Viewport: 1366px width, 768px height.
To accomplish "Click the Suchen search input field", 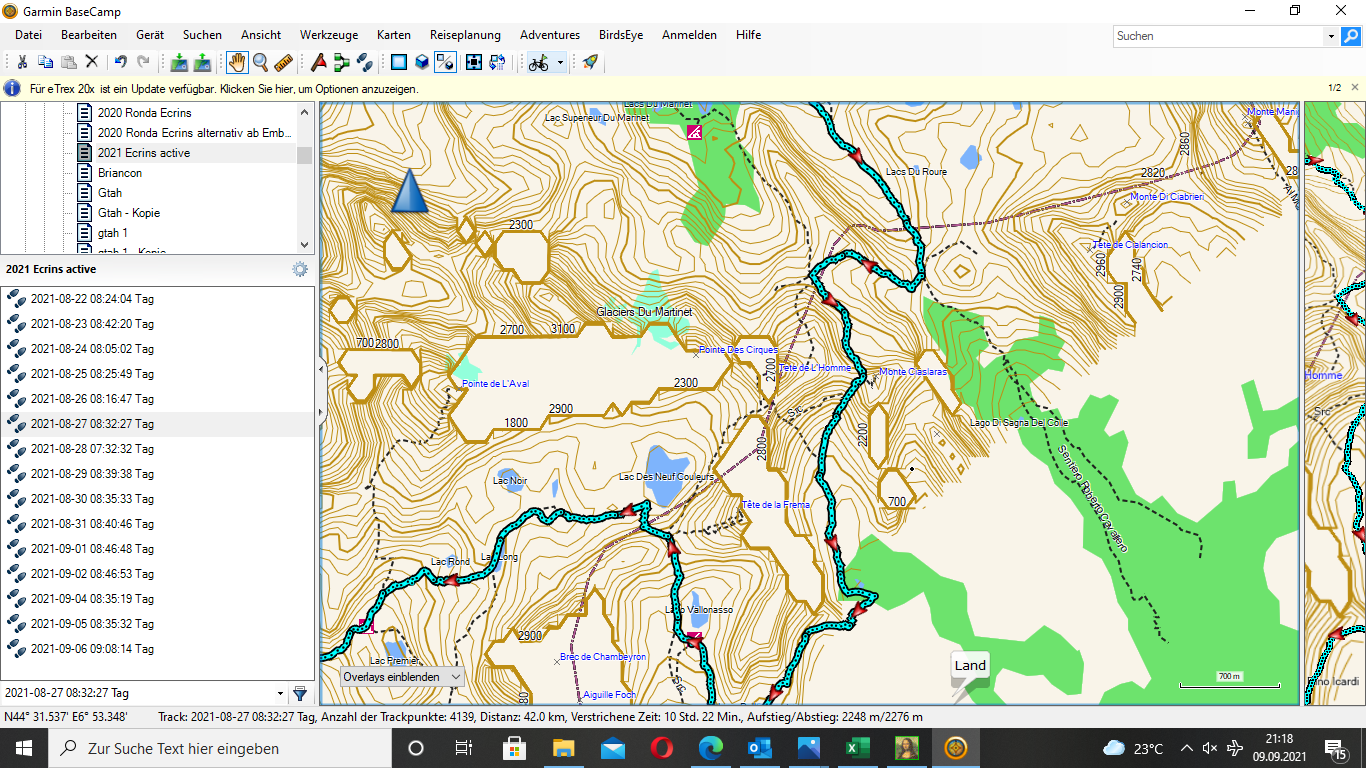I will pyautogui.click(x=1218, y=36).
